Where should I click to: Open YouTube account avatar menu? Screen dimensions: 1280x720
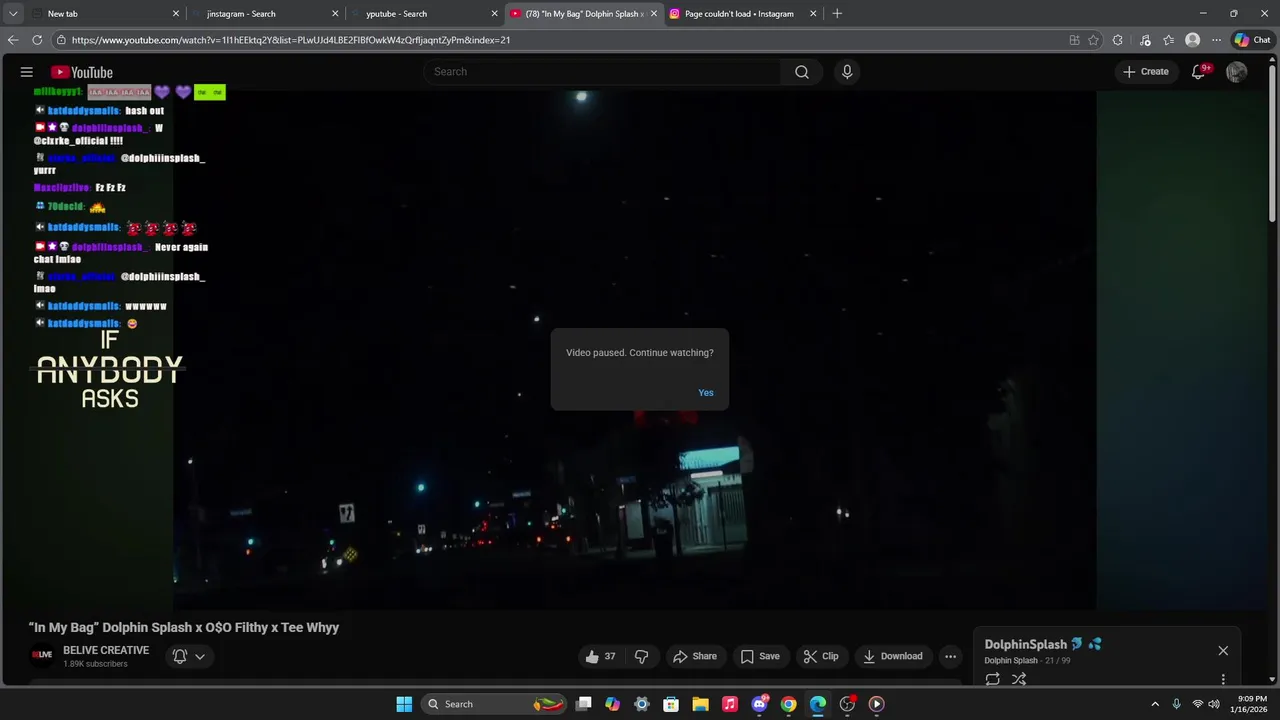tap(1237, 72)
